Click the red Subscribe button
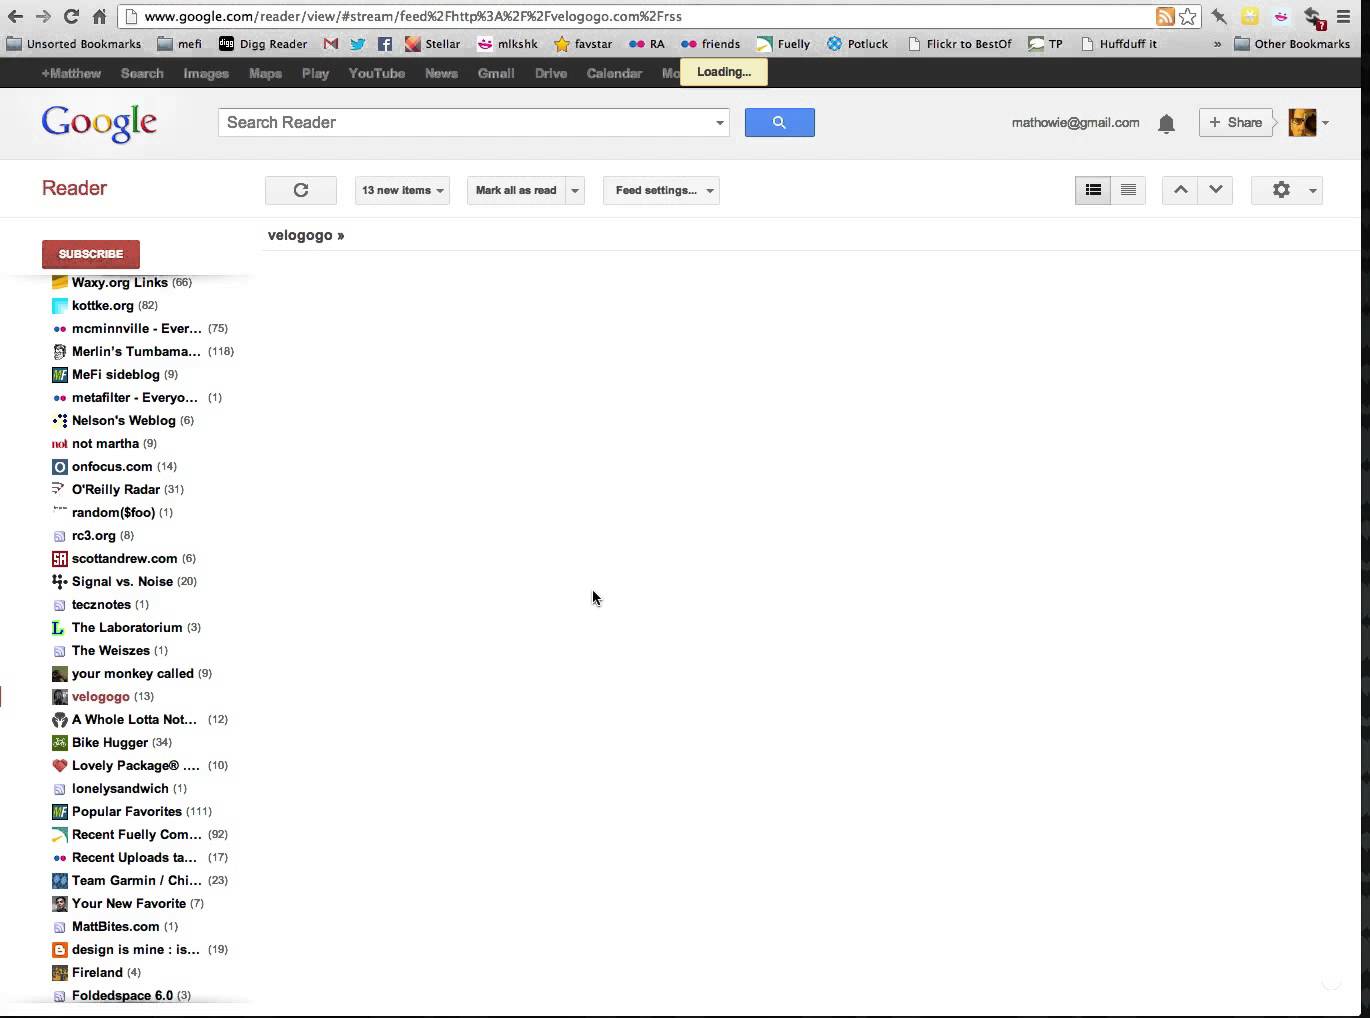1370x1018 pixels. point(91,254)
